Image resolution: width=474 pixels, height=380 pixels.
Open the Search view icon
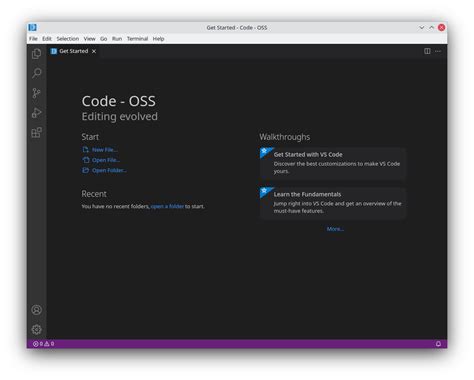36,73
